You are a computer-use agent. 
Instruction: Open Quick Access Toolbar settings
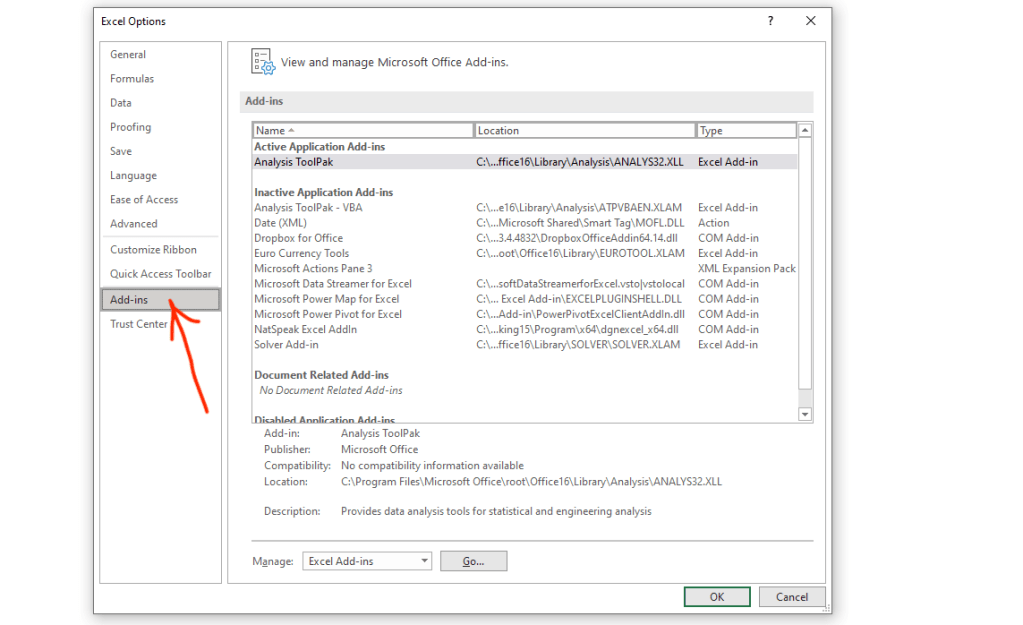pyautogui.click(x=160, y=274)
